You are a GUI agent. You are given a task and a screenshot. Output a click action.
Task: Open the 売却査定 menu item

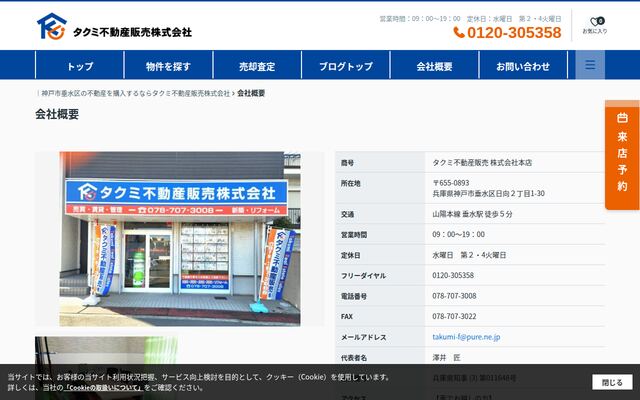click(257, 66)
